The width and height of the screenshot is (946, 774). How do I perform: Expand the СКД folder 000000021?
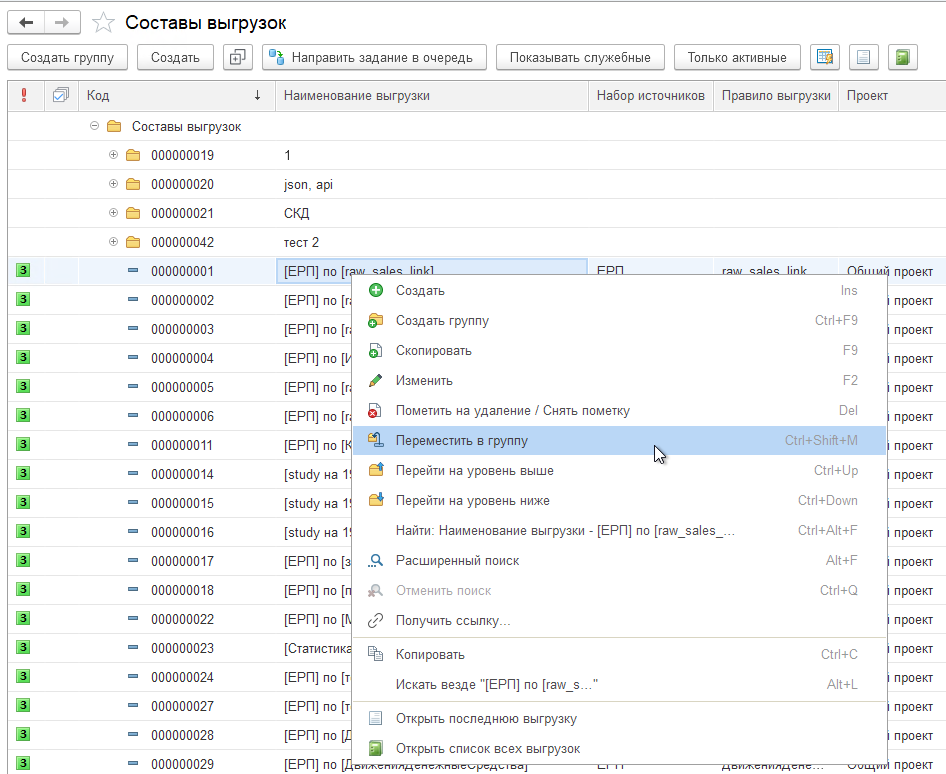(x=113, y=213)
